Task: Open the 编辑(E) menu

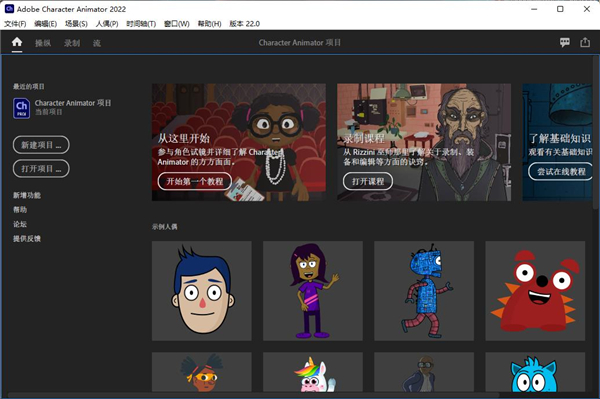Action: point(45,24)
